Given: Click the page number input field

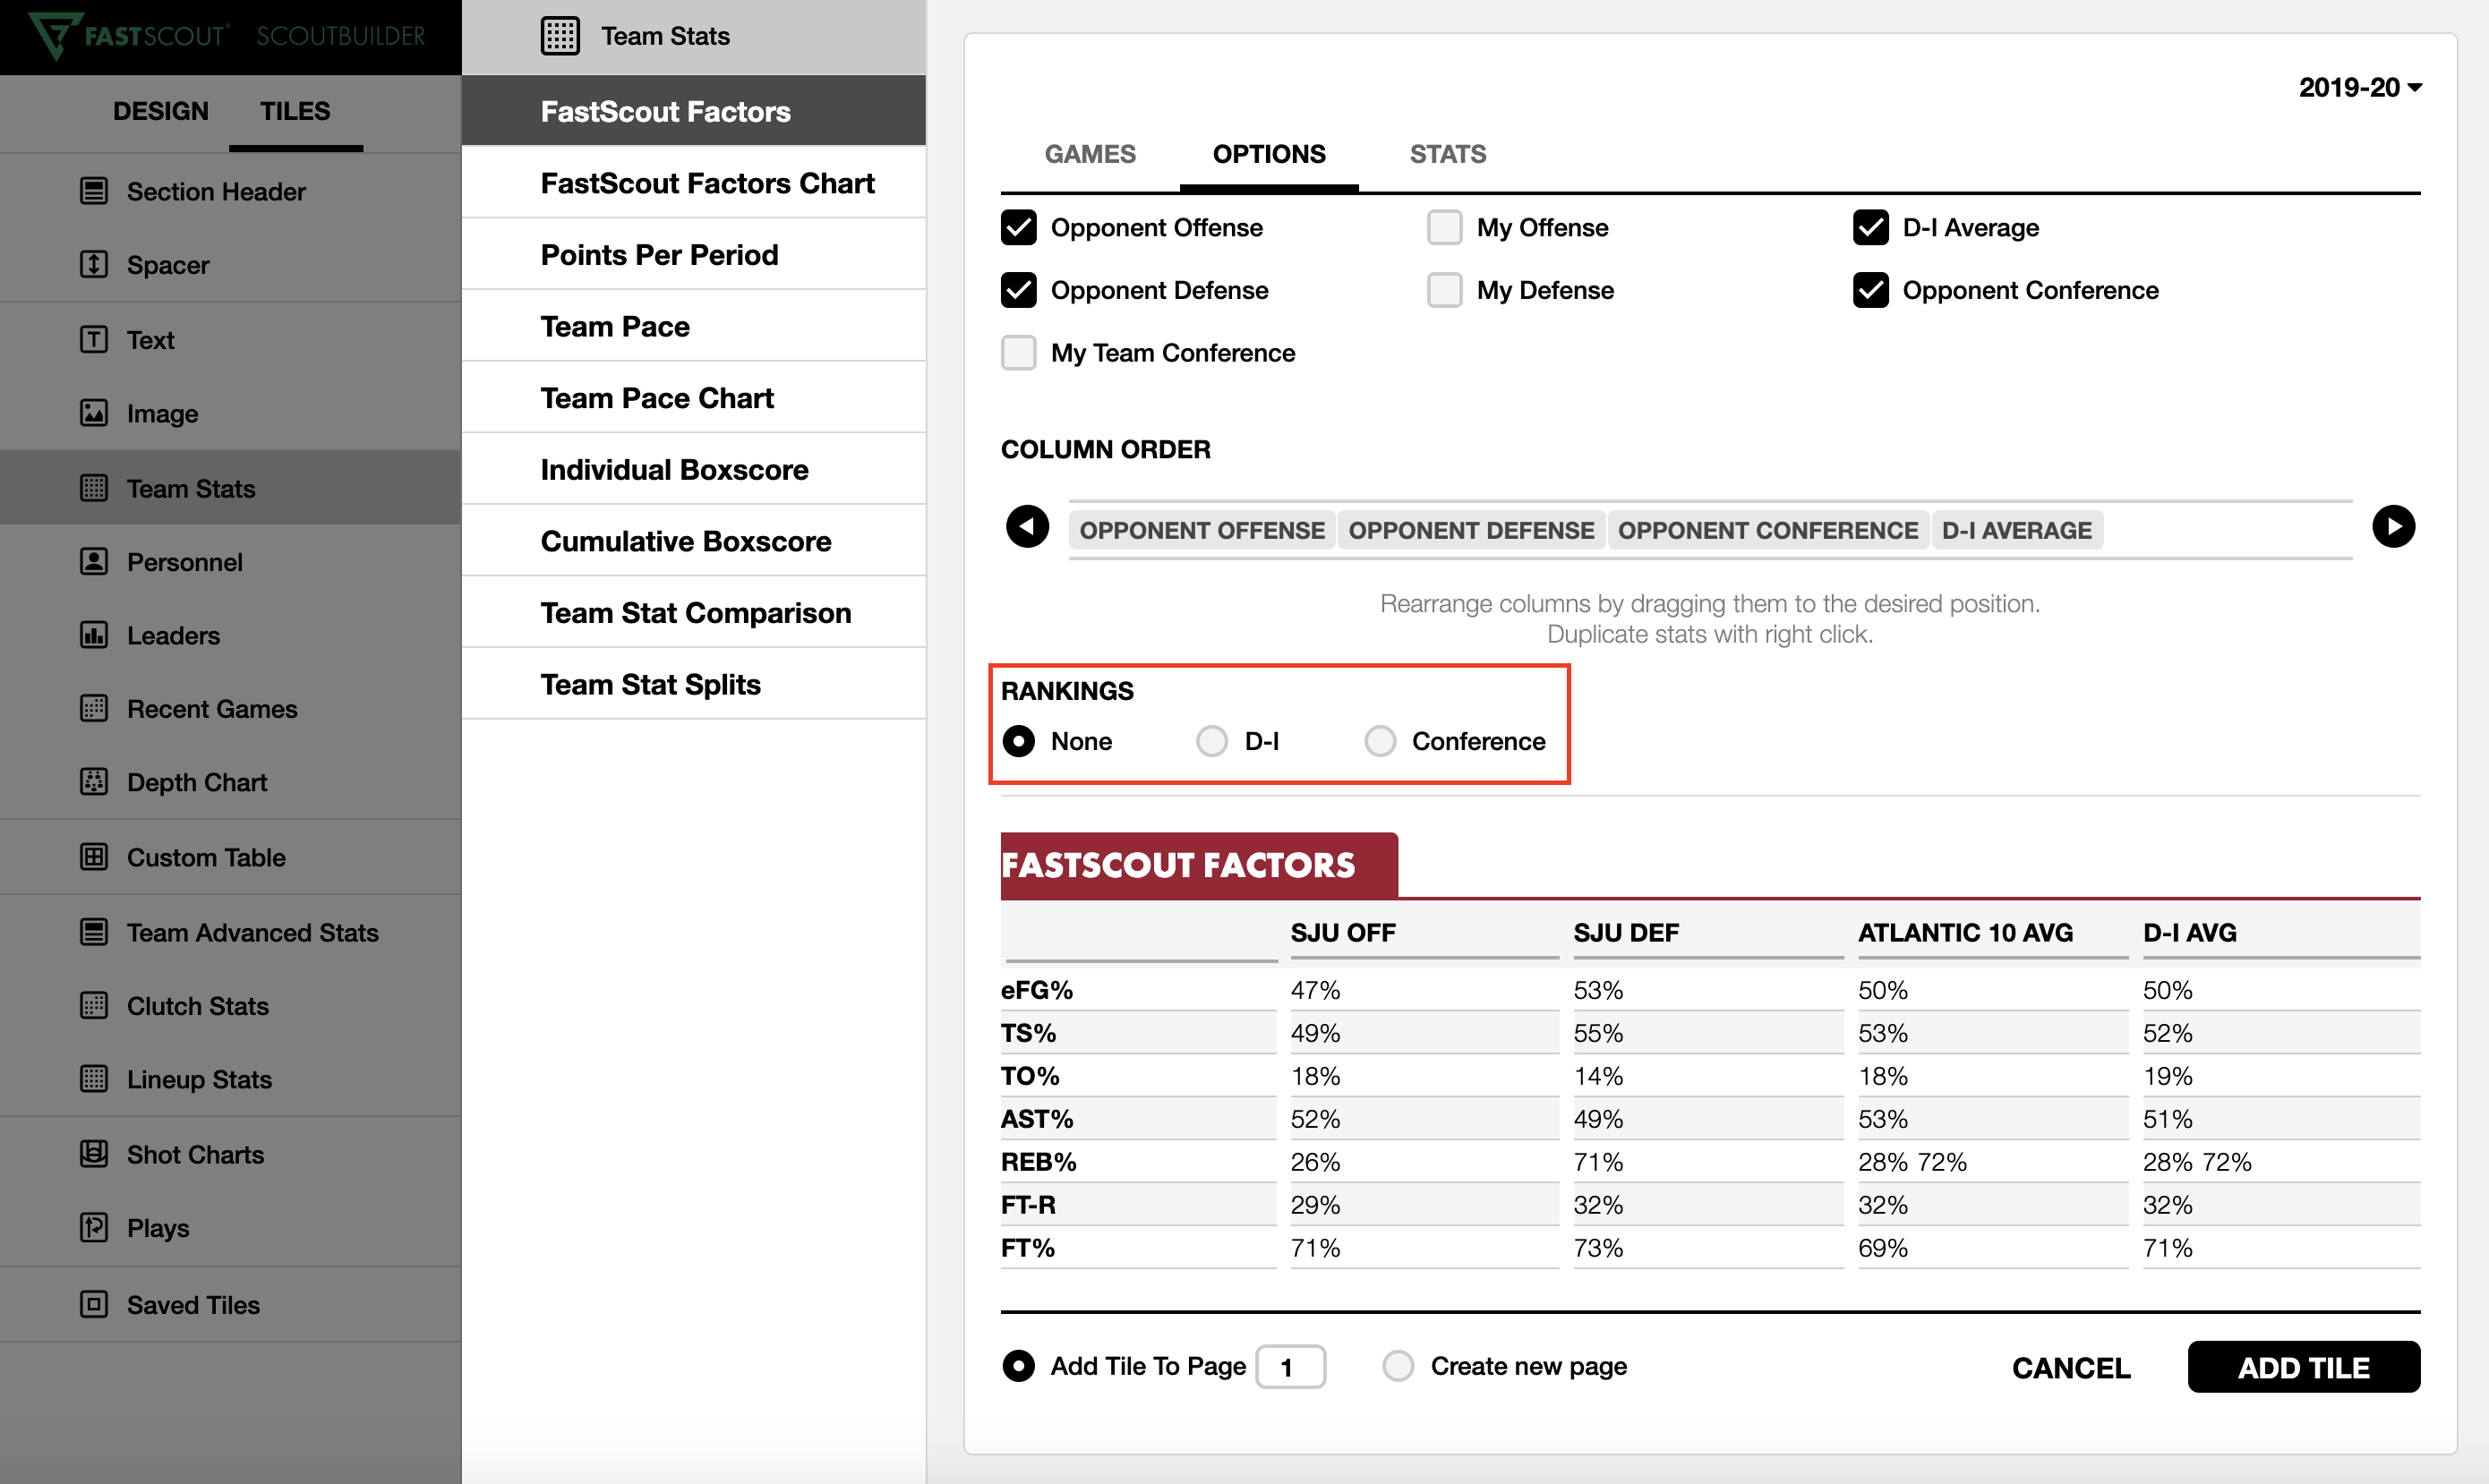Looking at the screenshot, I should click(1290, 1367).
